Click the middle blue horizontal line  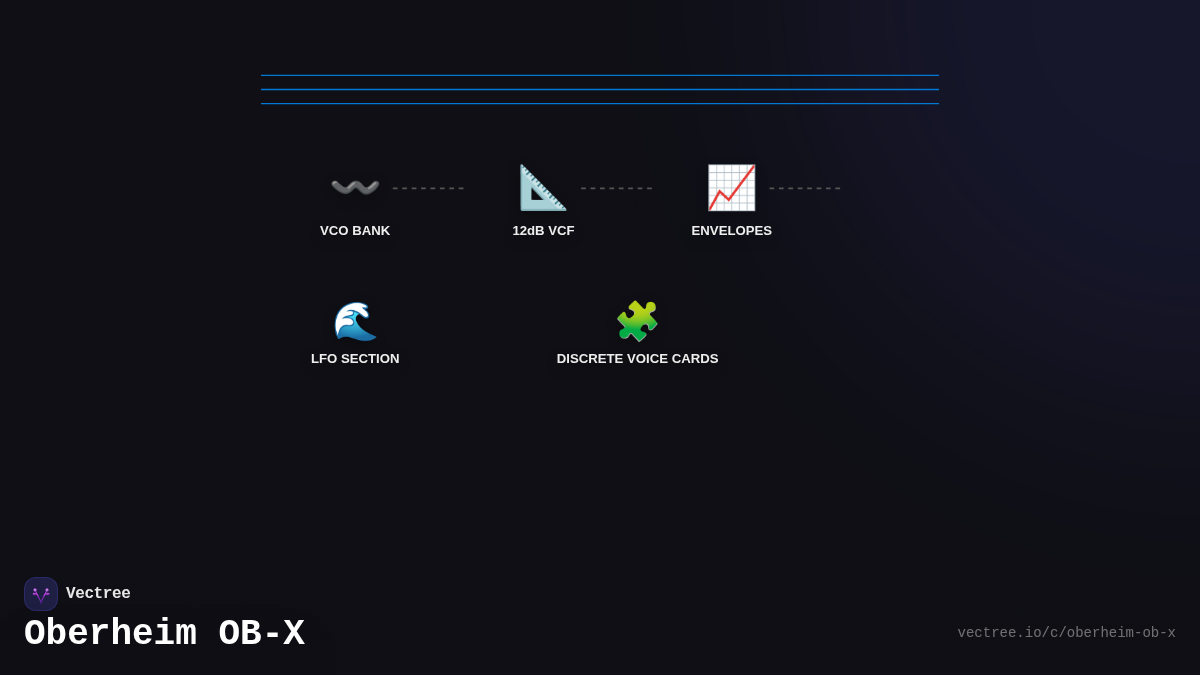point(600,90)
